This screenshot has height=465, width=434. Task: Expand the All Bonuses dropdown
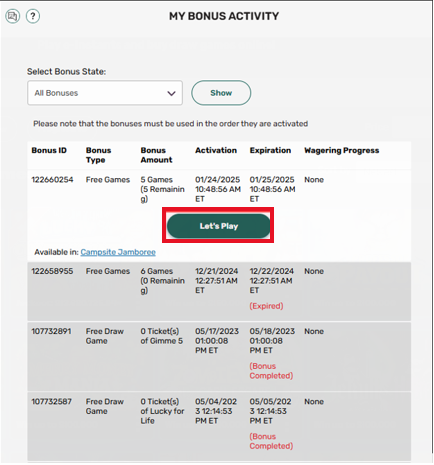click(105, 93)
